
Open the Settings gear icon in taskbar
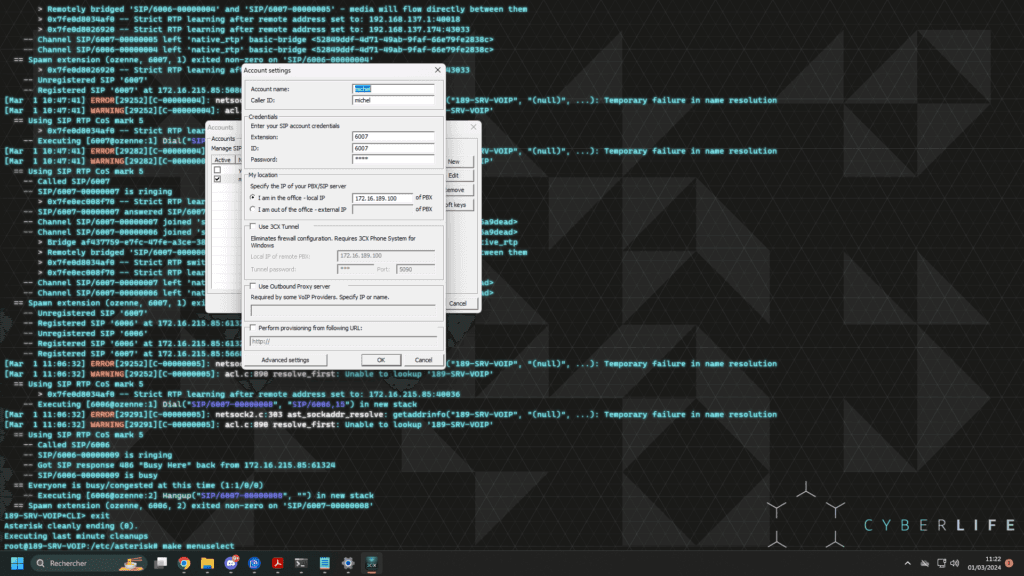(x=348, y=564)
